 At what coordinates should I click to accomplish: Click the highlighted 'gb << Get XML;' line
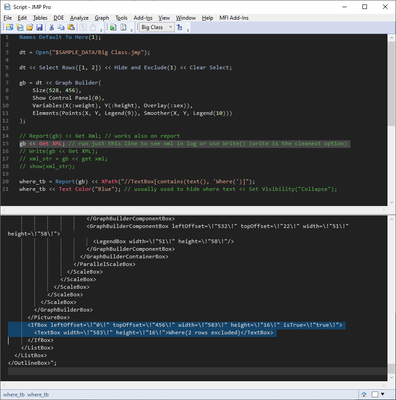click(185, 144)
